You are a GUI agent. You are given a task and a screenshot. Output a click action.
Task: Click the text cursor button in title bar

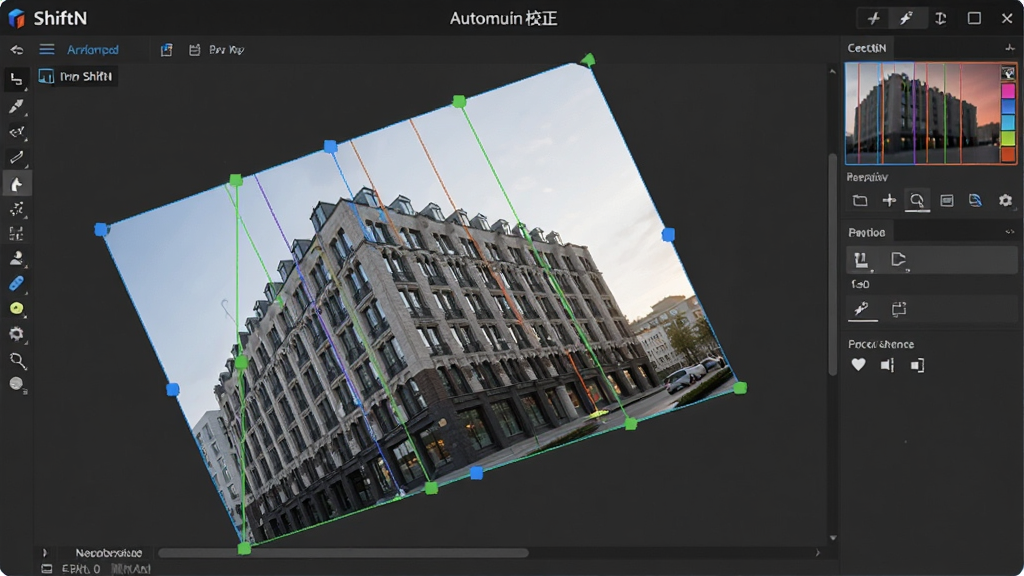click(x=940, y=18)
